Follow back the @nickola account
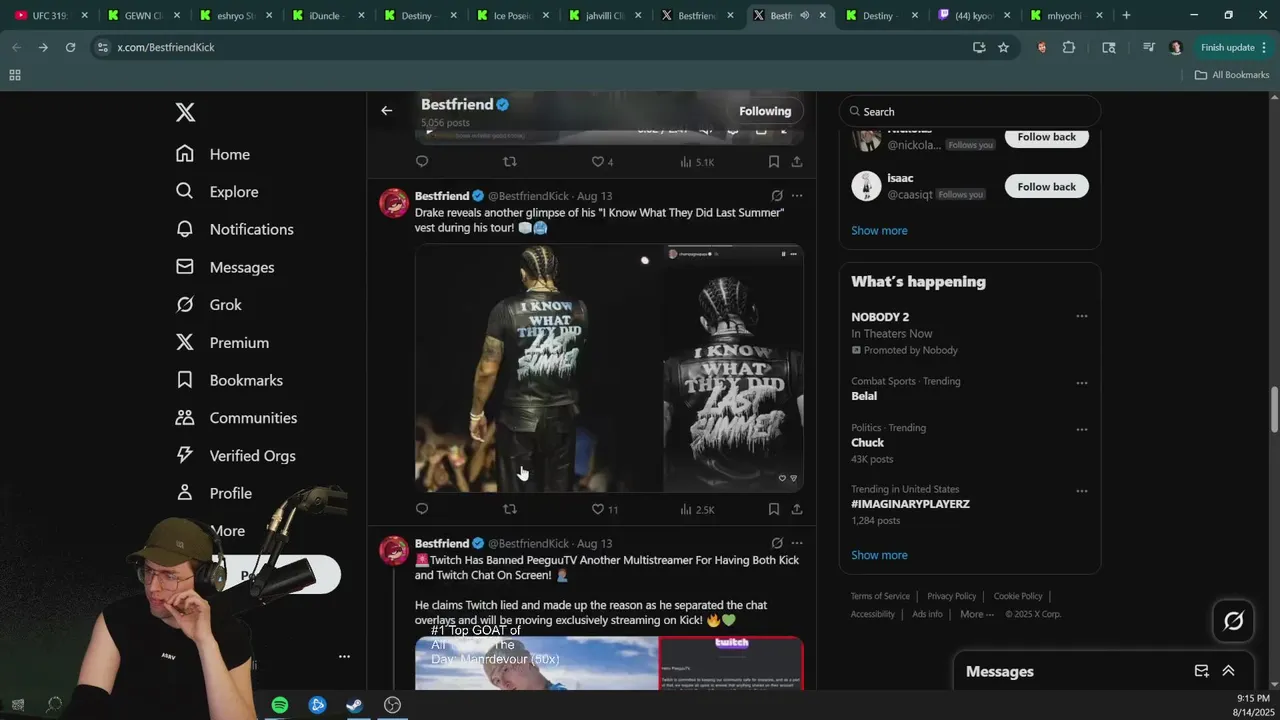Image resolution: width=1280 pixels, height=720 pixels. (x=1046, y=137)
